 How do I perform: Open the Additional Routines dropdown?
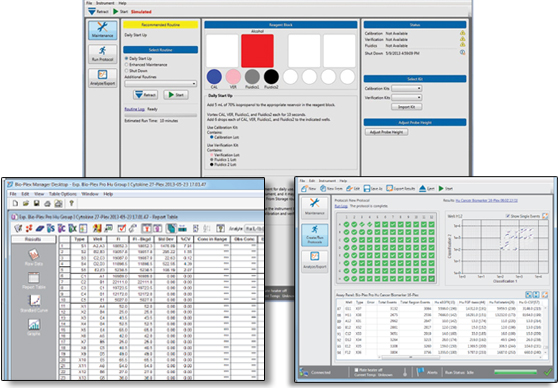[160, 84]
